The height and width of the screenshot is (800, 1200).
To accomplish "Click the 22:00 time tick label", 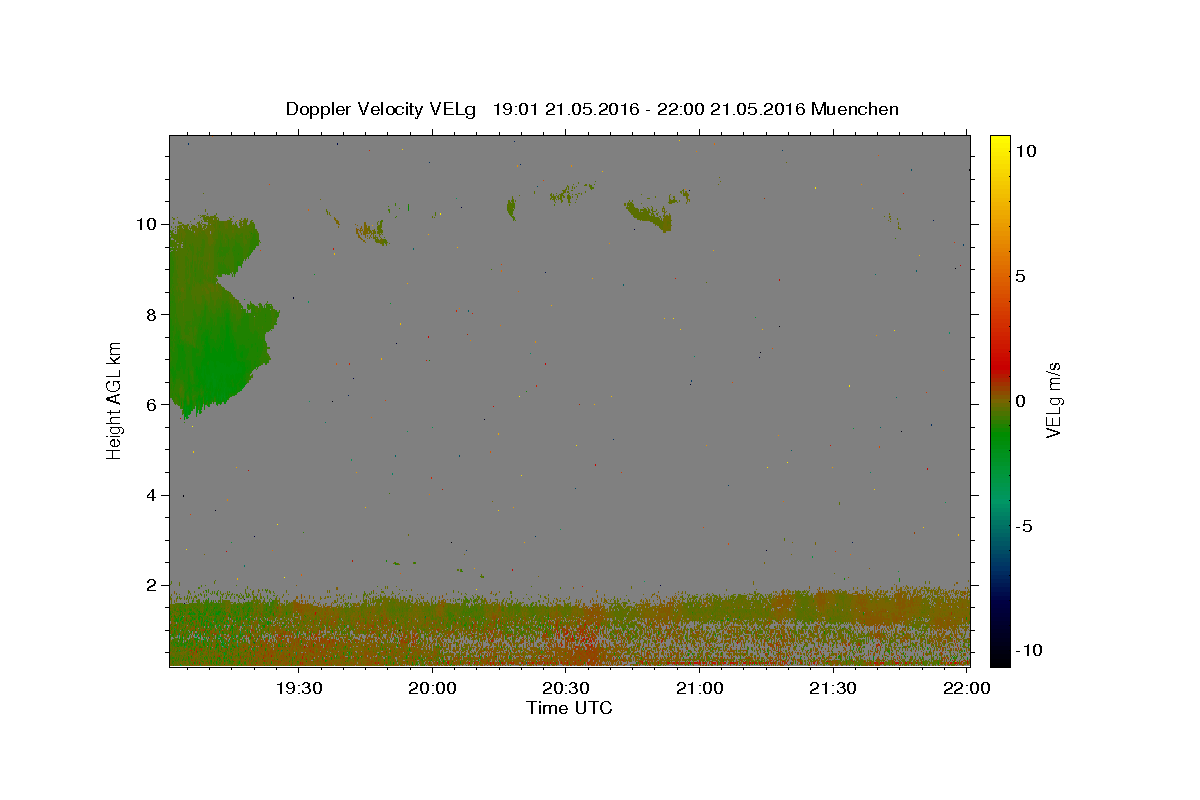I will (966, 688).
